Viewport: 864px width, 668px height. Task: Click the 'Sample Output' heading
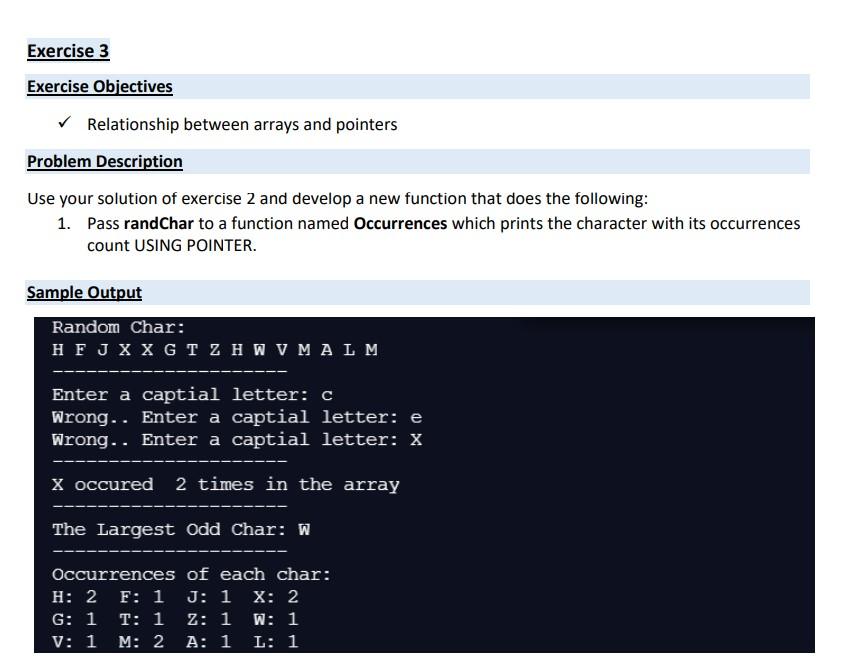point(84,293)
